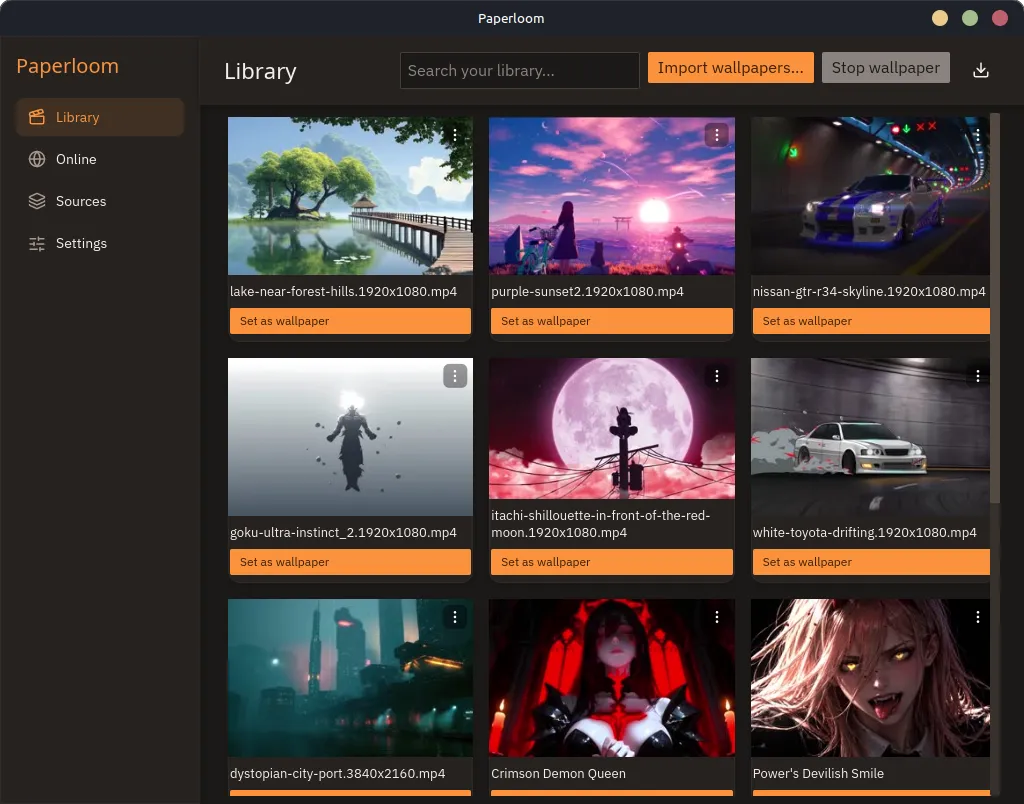This screenshot has height=804, width=1024.
Task: Open the Library clapperboard icon in sidebar
Action: pos(37,117)
